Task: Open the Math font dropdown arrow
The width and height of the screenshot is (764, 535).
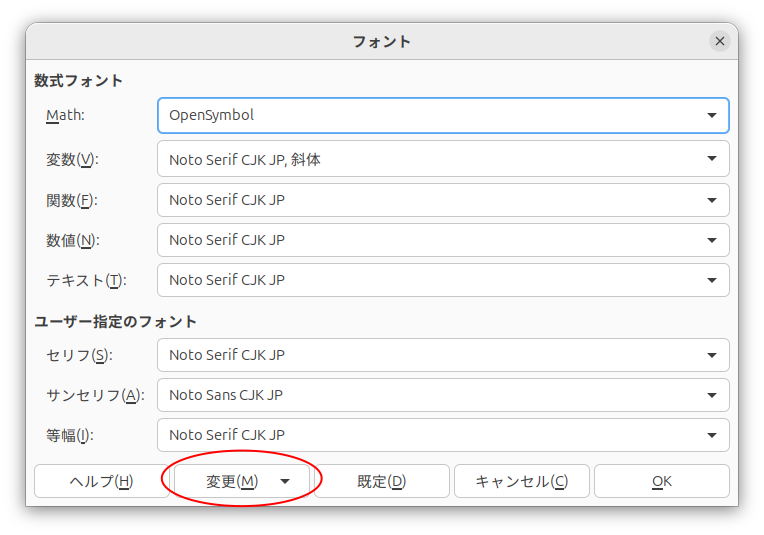Action: pos(711,115)
